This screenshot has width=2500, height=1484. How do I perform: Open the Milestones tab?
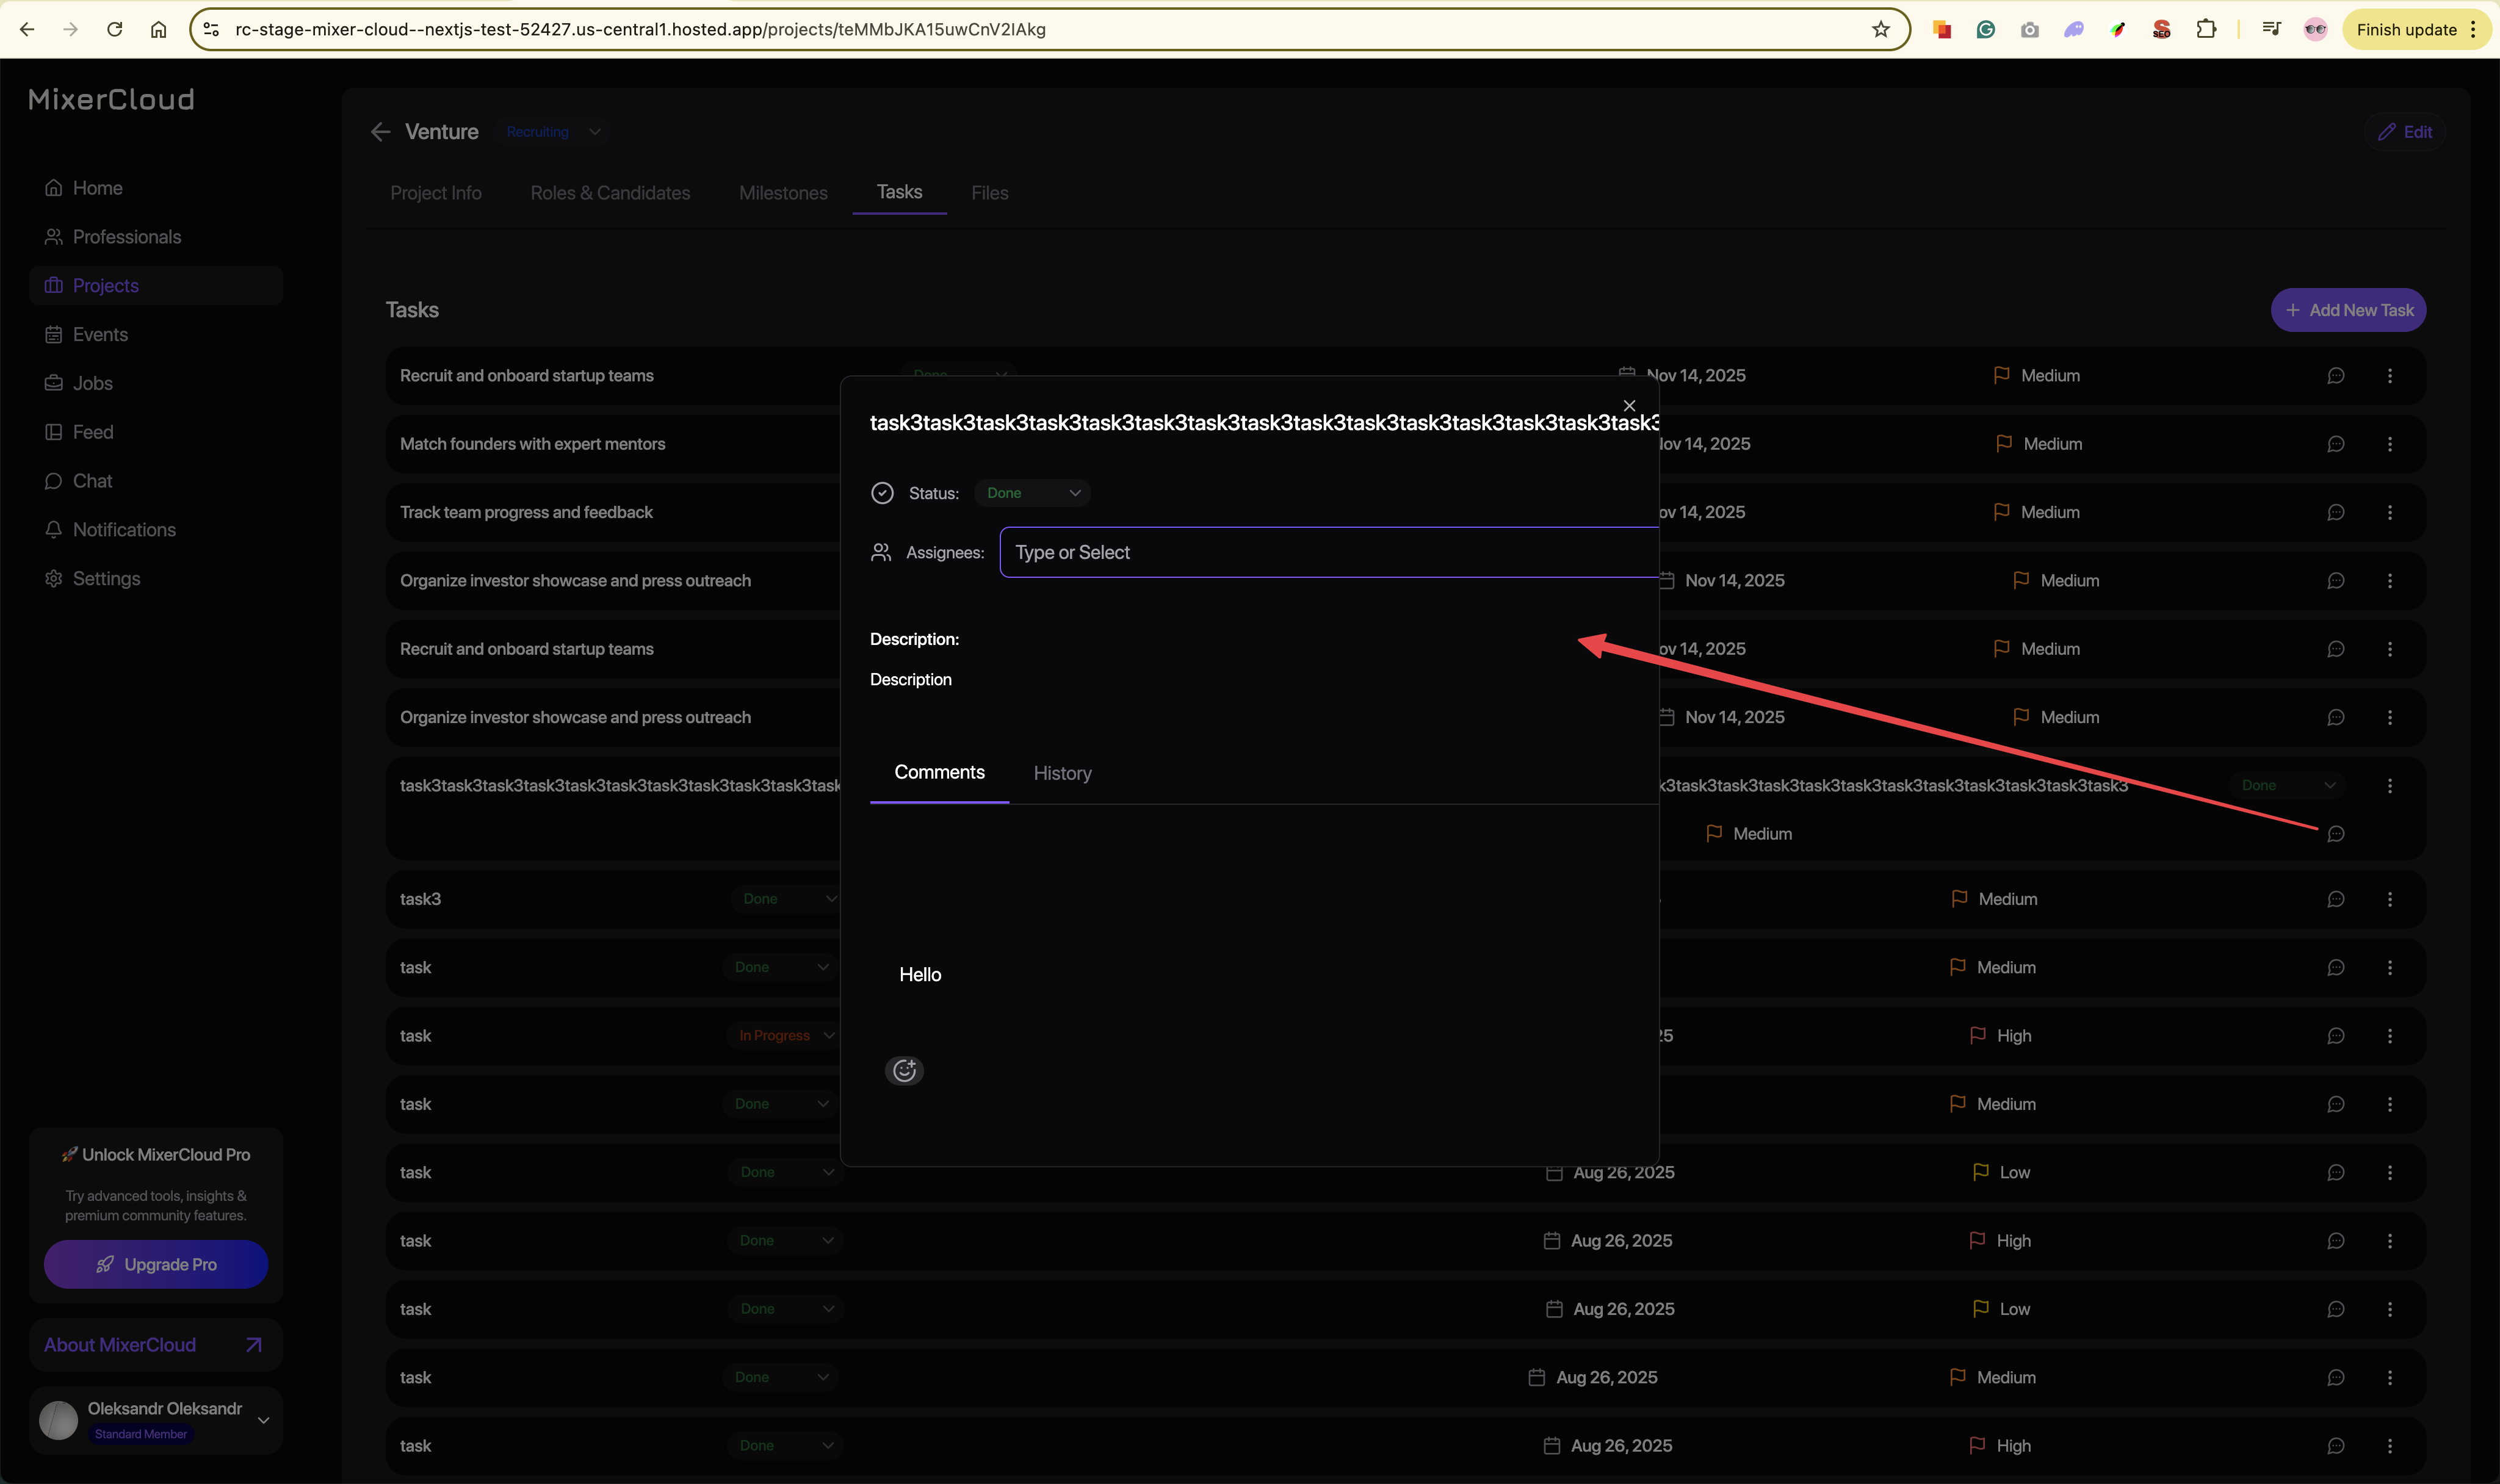783,193
